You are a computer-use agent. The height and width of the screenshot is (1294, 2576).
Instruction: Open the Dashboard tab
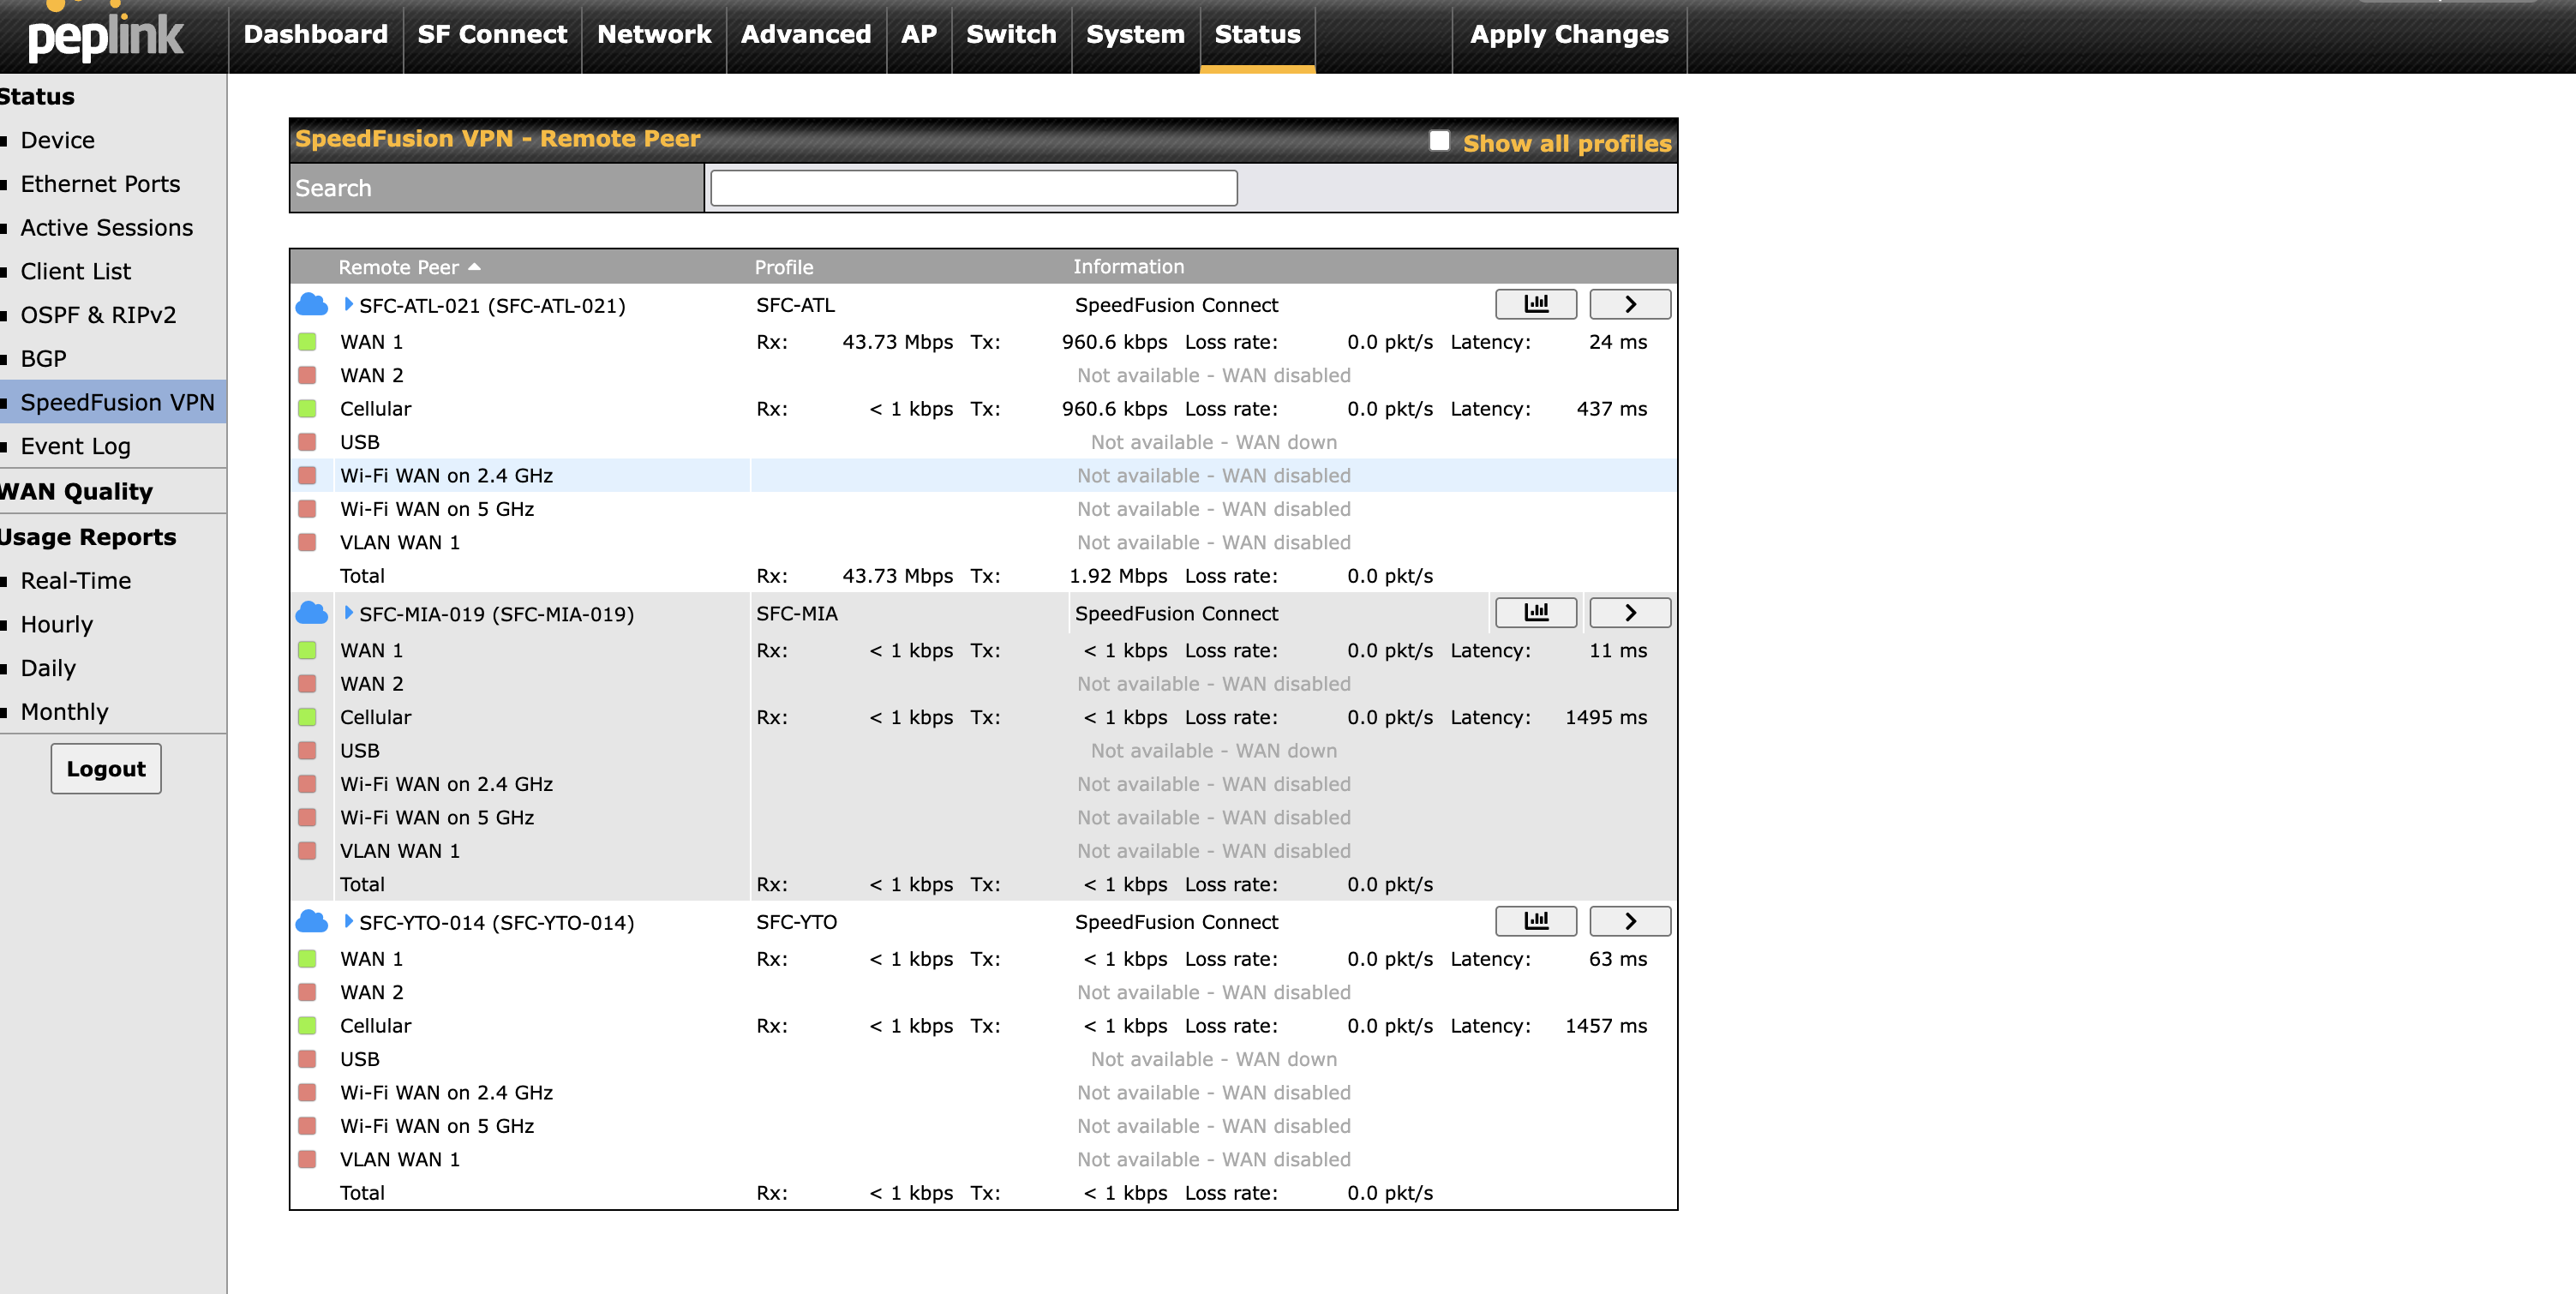315,35
